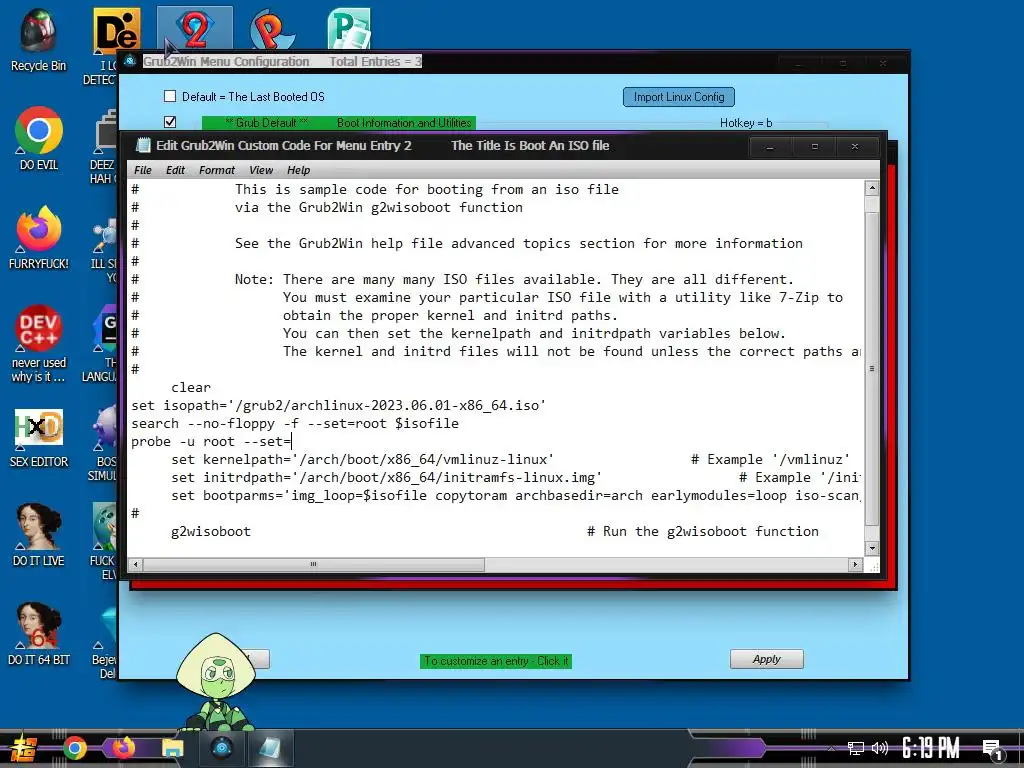This screenshot has width=1024, height=768.
Task: Open the Recycle Bin desktop icon
Action: click(38, 38)
